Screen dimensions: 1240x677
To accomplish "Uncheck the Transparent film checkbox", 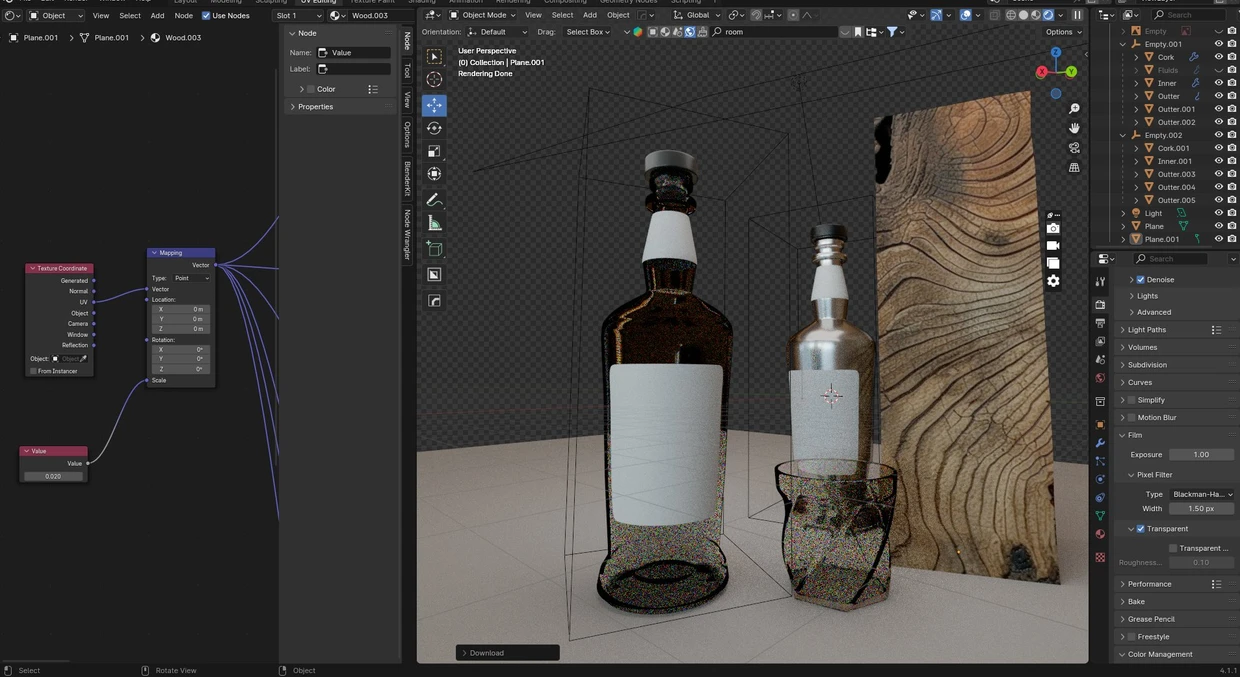I will (x=1140, y=528).
